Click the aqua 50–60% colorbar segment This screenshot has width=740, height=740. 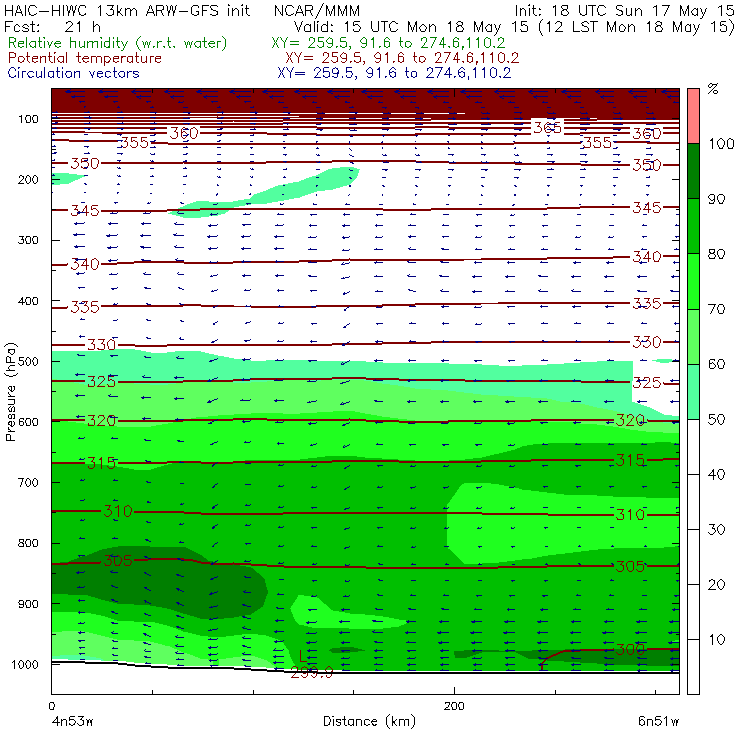[x=693, y=392]
